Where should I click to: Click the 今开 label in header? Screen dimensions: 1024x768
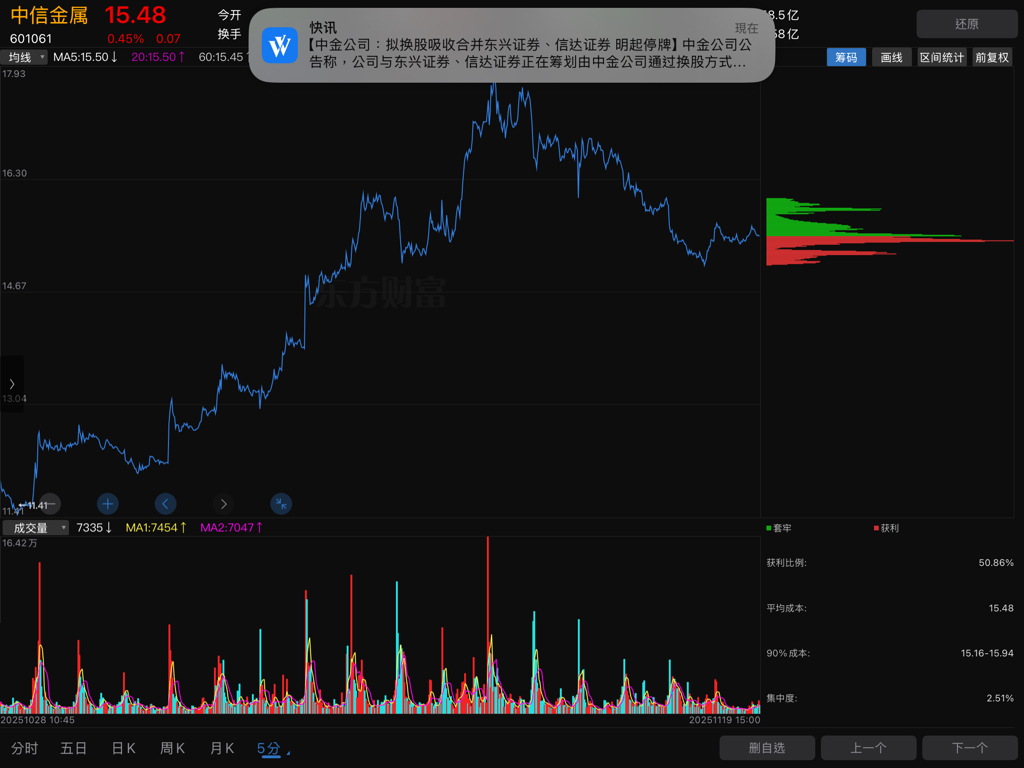coord(229,15)
